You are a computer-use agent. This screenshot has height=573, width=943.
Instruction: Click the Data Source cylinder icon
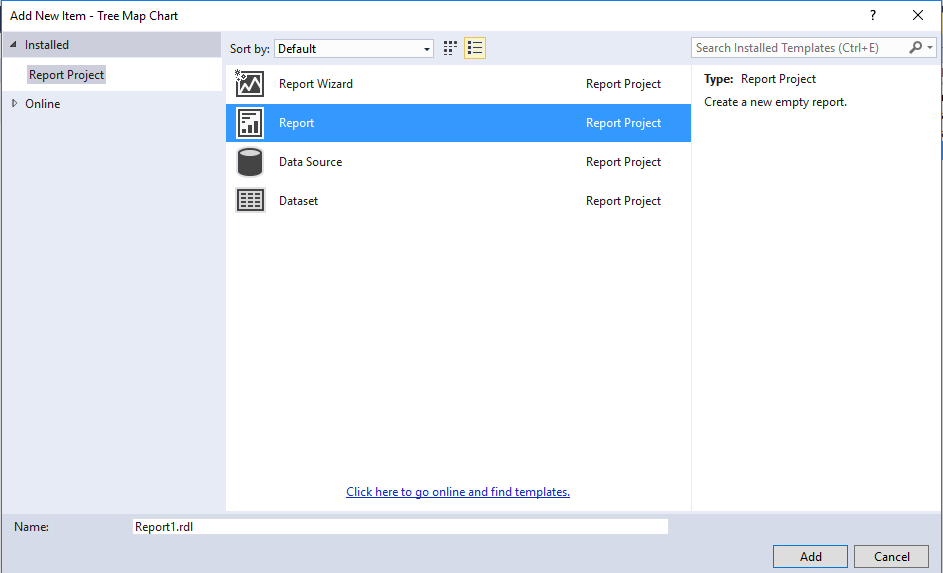pos(250,162)
